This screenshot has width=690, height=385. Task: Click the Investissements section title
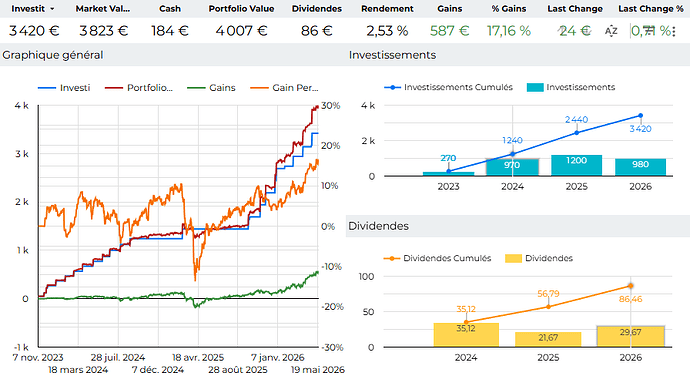click(x=393, y=55)
